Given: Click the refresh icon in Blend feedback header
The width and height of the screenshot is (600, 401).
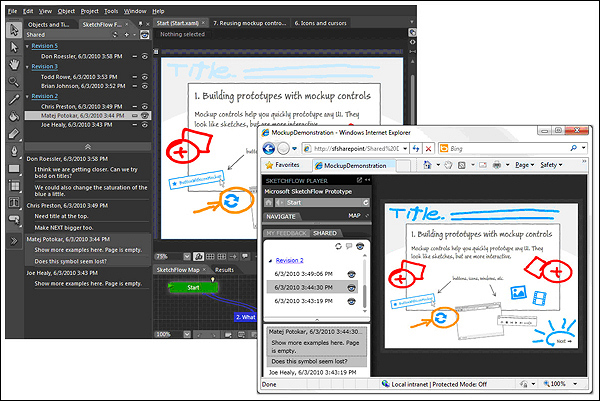Looking at the screenshot, I should tap(115, 35).
